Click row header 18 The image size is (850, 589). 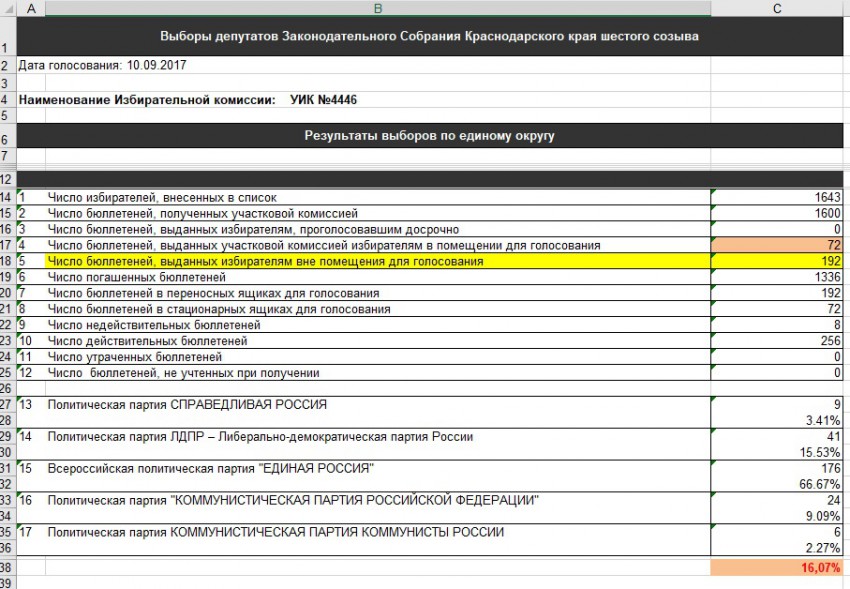pos(8,261)
